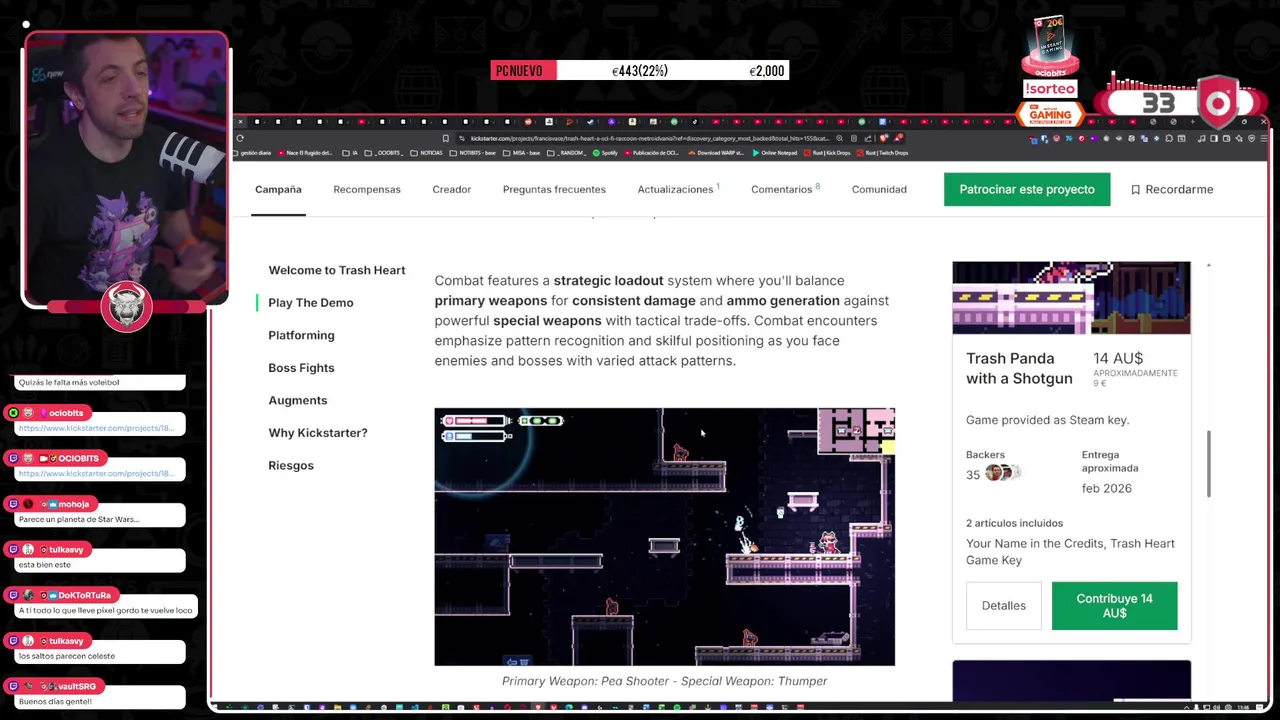1280x720 pixels.
Task: Switch to the TikTok browser tab
Action: click(695, 122)
